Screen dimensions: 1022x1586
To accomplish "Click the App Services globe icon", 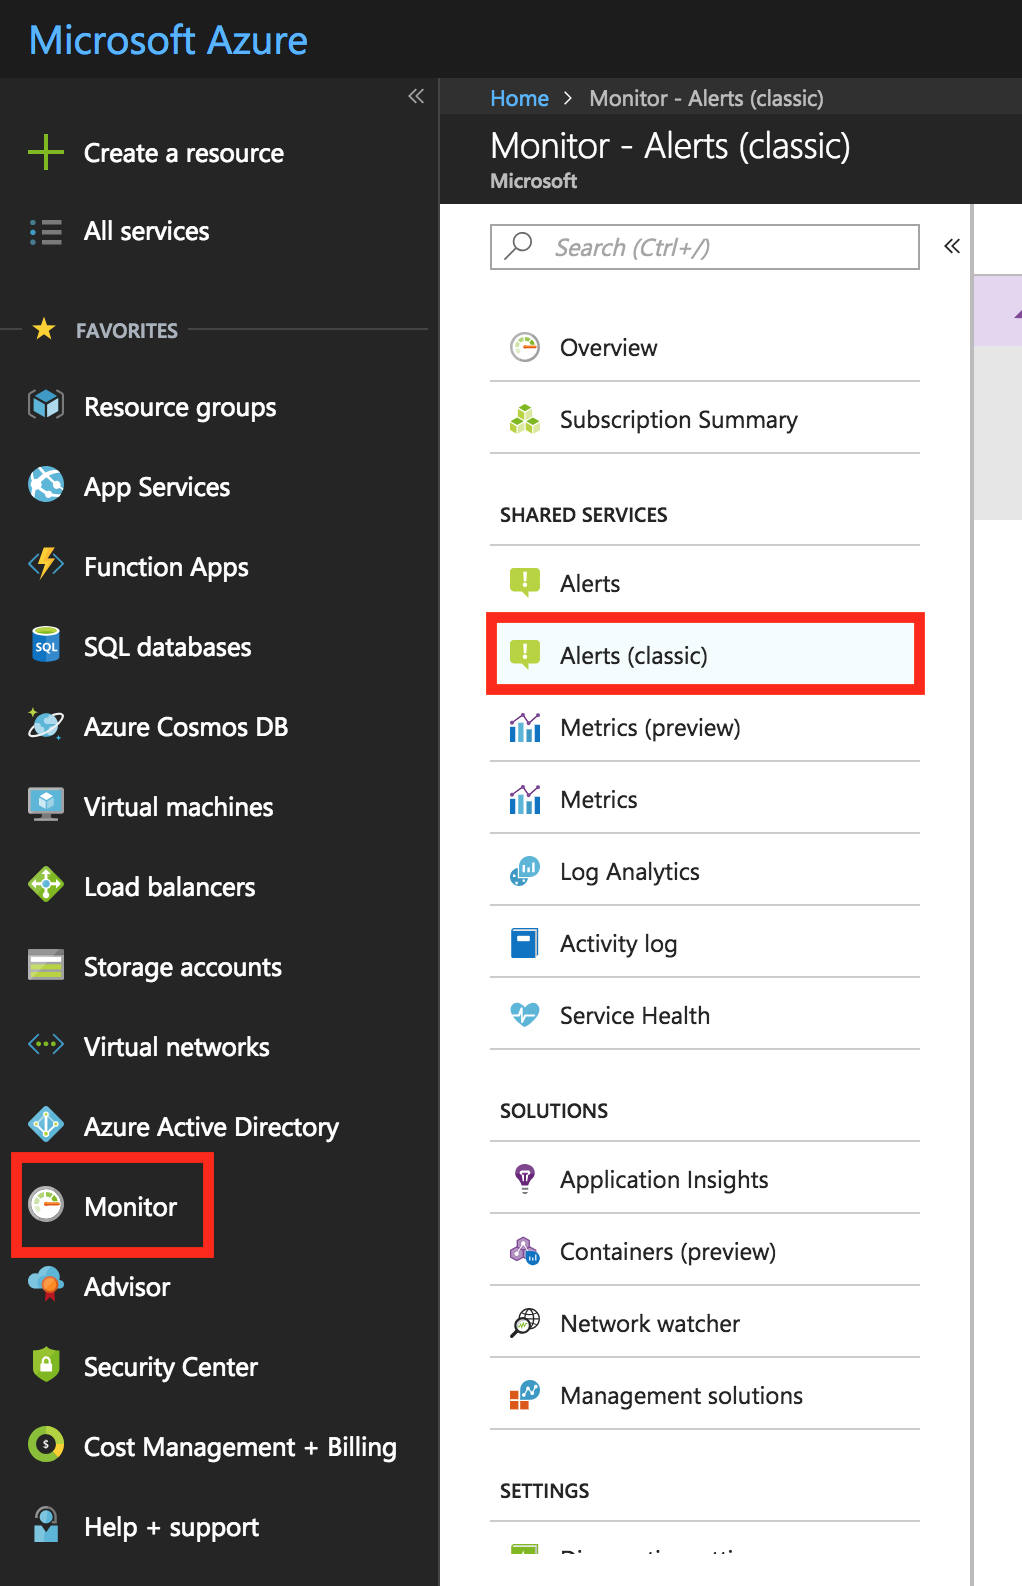I will click(46, 484).
